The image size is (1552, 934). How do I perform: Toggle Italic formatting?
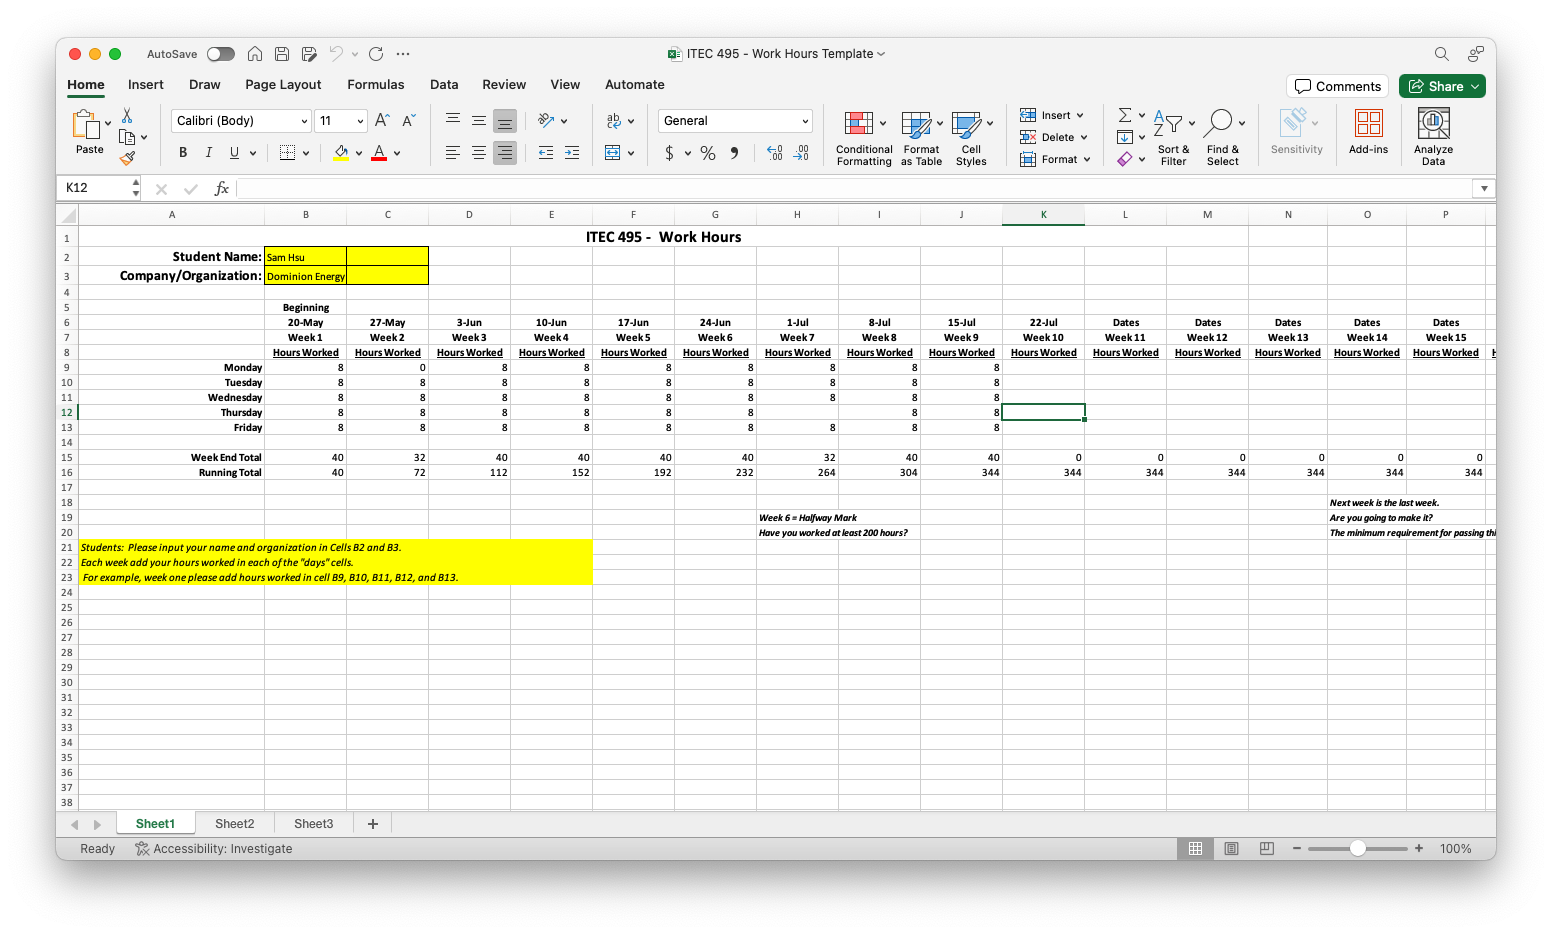[208, 153]
